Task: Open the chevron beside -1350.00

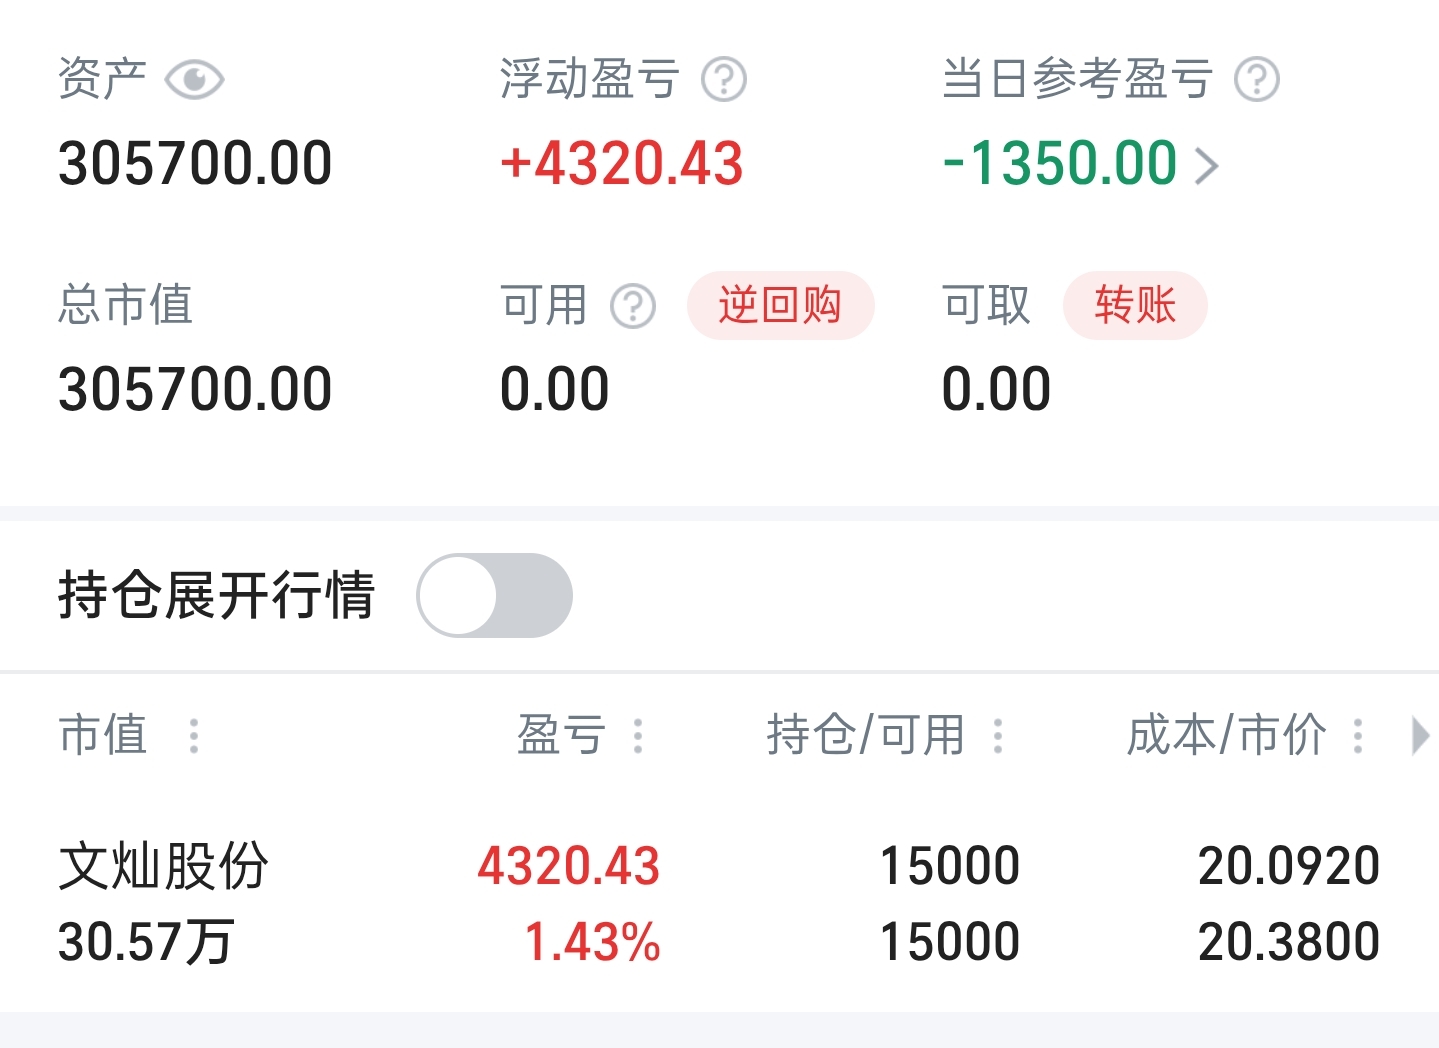Action: tap(1207, 166)
